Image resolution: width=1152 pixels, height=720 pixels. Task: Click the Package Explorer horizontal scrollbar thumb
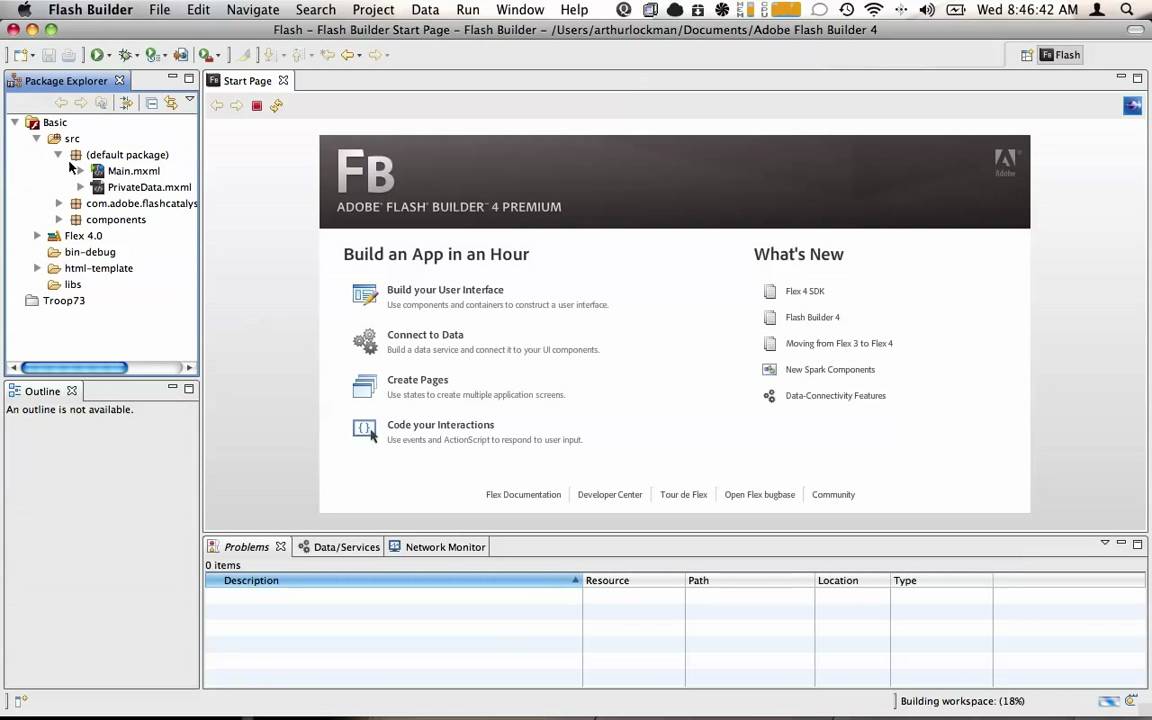point(74,367)
